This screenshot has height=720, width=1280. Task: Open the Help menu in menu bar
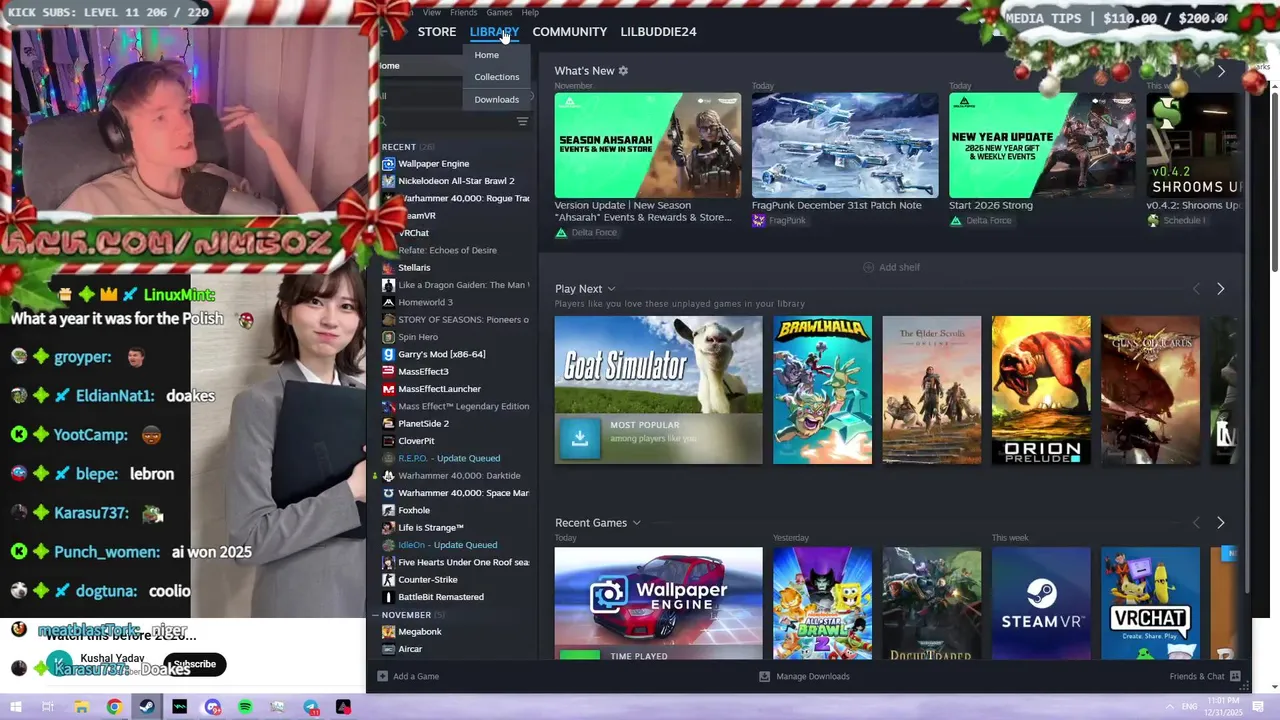click(530, 12)
